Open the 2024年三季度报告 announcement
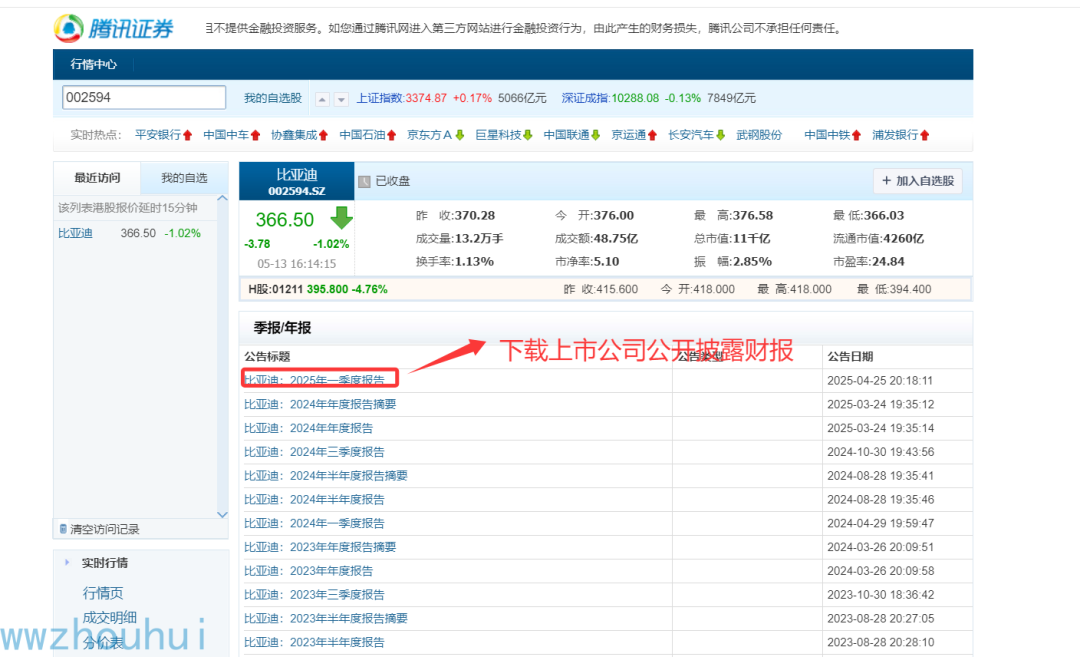The width and height of the screenshot is (1080, 657). pyautogui.click(x=314, y=452)
